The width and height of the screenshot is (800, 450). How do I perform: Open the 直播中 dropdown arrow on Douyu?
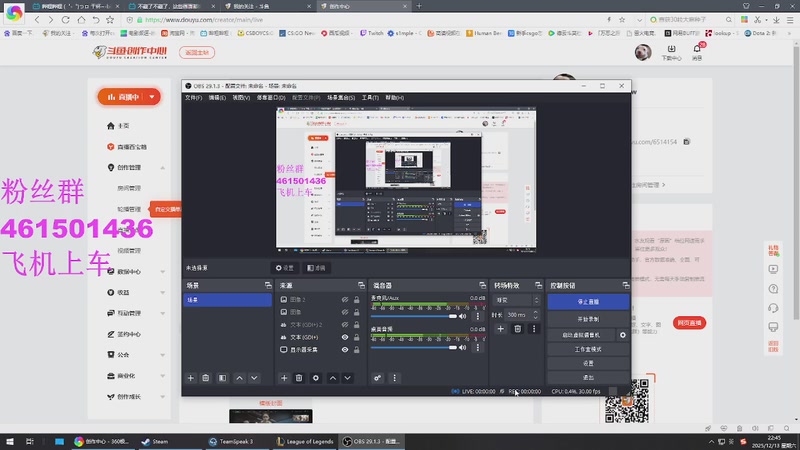152,97
